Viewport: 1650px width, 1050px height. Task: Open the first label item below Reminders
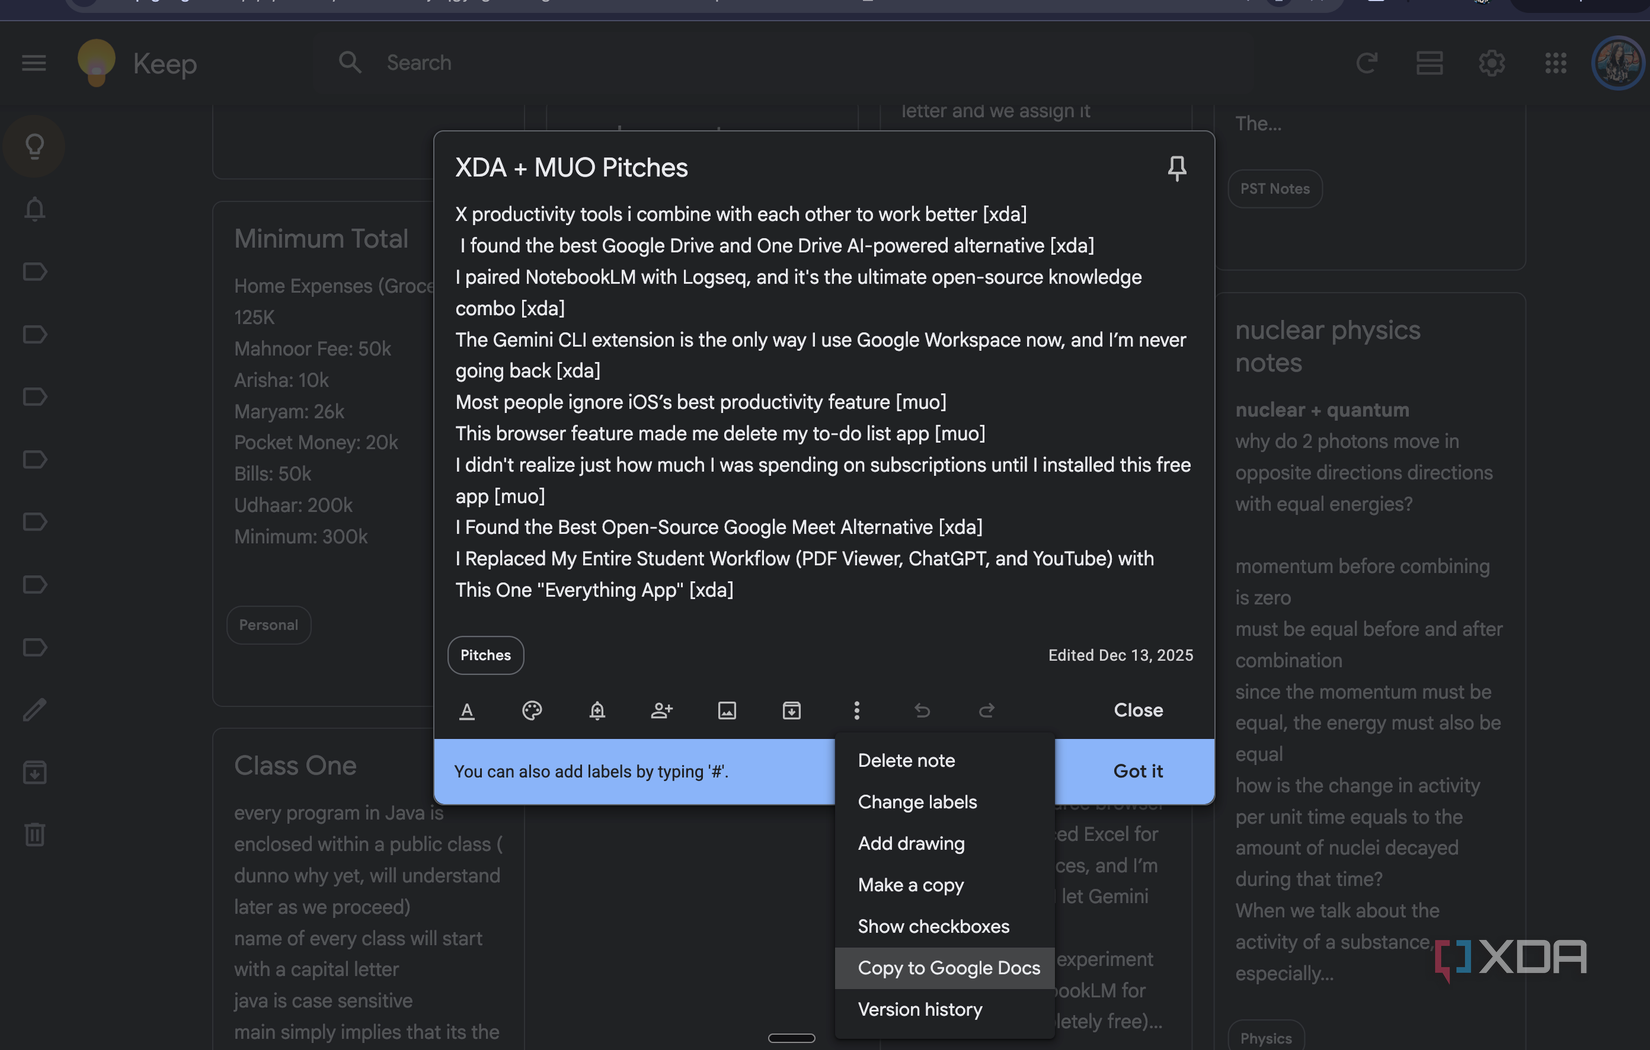click(35, 272)
